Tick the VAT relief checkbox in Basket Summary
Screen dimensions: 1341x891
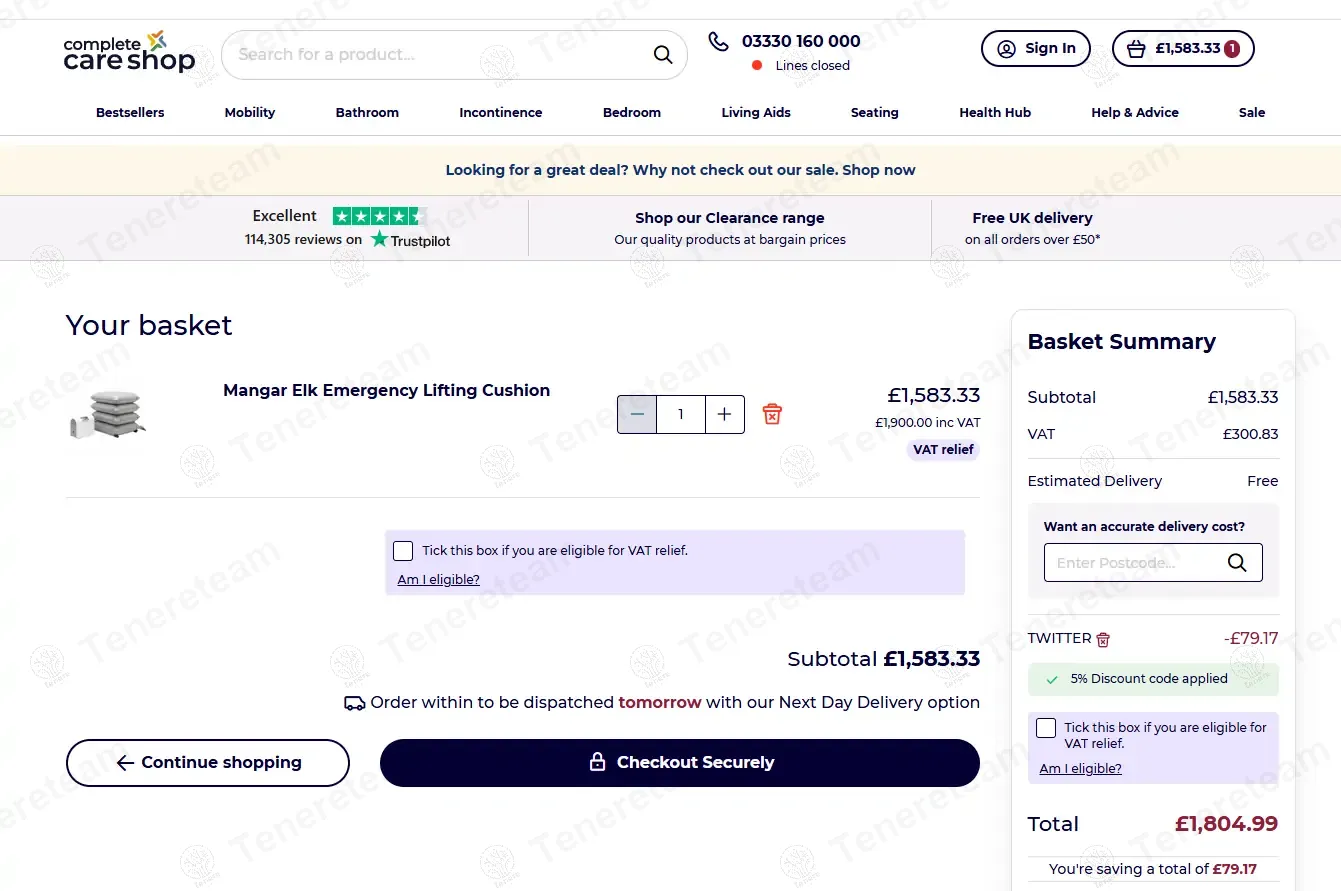tap(1046, 728)
